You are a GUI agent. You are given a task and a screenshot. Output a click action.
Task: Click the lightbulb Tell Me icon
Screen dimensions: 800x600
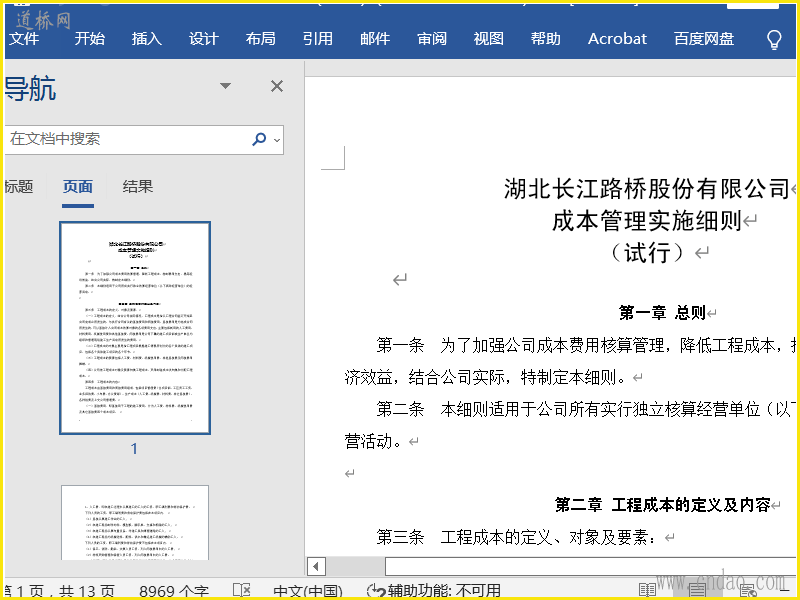(x=773, y=39)
